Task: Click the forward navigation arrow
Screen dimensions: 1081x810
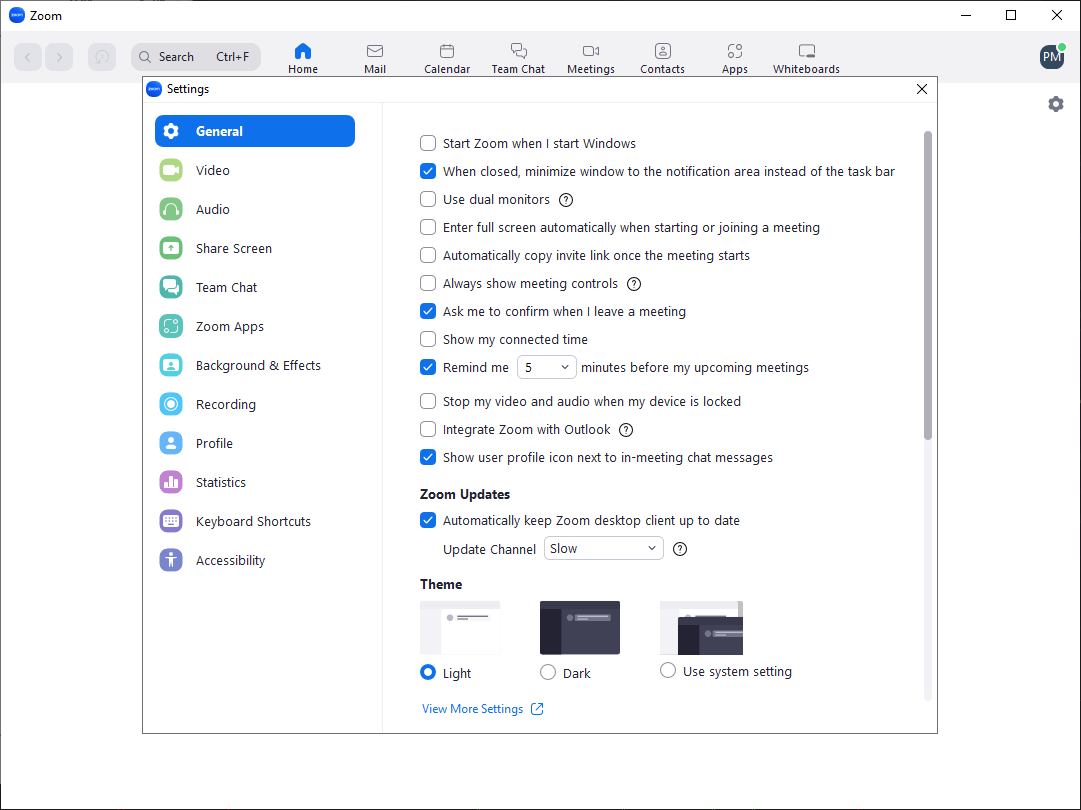Action: tap(59, 57)
